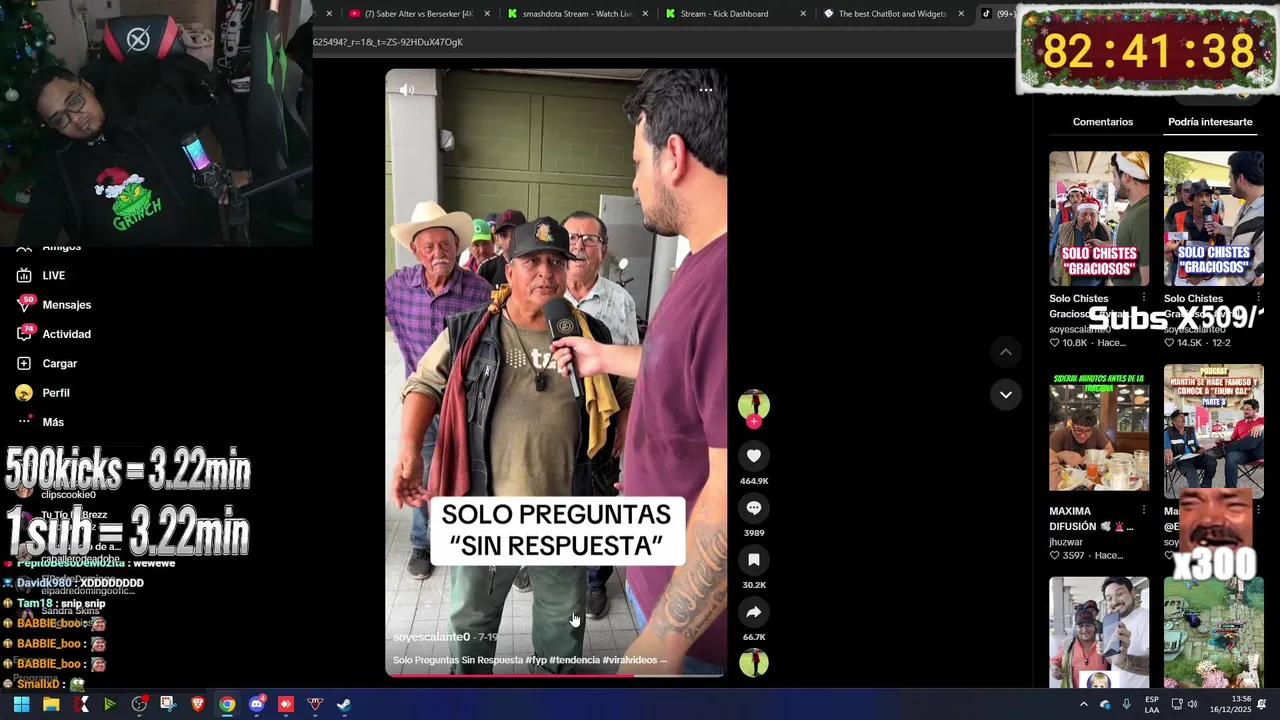1280x720 pixels.
Task: Open Discord from the taskbar
Action: pyautogui.click(x=257, y=704)
